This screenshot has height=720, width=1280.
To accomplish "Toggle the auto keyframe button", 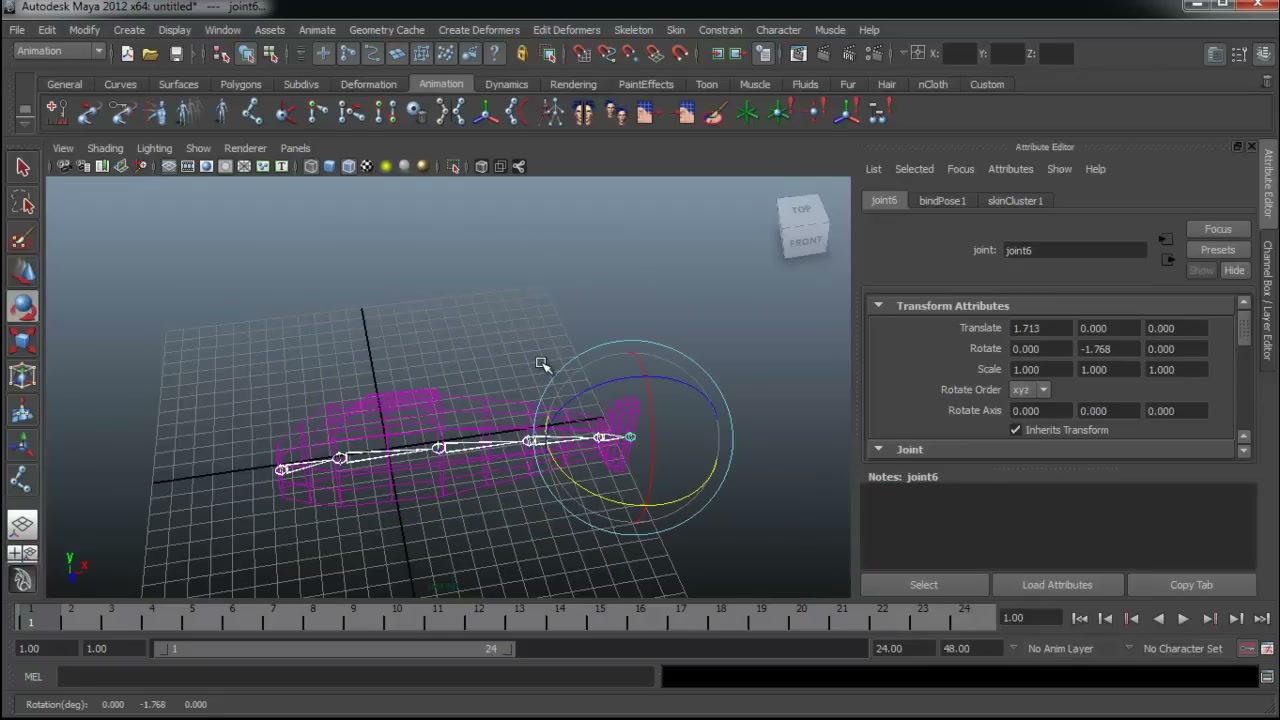I will pyautogui.click(x=1247, y=648).
